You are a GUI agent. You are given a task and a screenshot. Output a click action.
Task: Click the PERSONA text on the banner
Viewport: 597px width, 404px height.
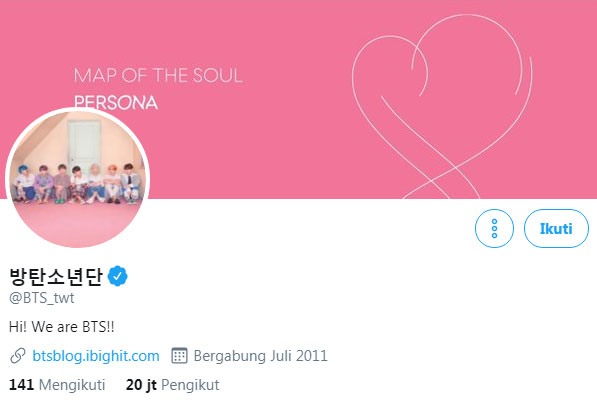click(116, 103)
